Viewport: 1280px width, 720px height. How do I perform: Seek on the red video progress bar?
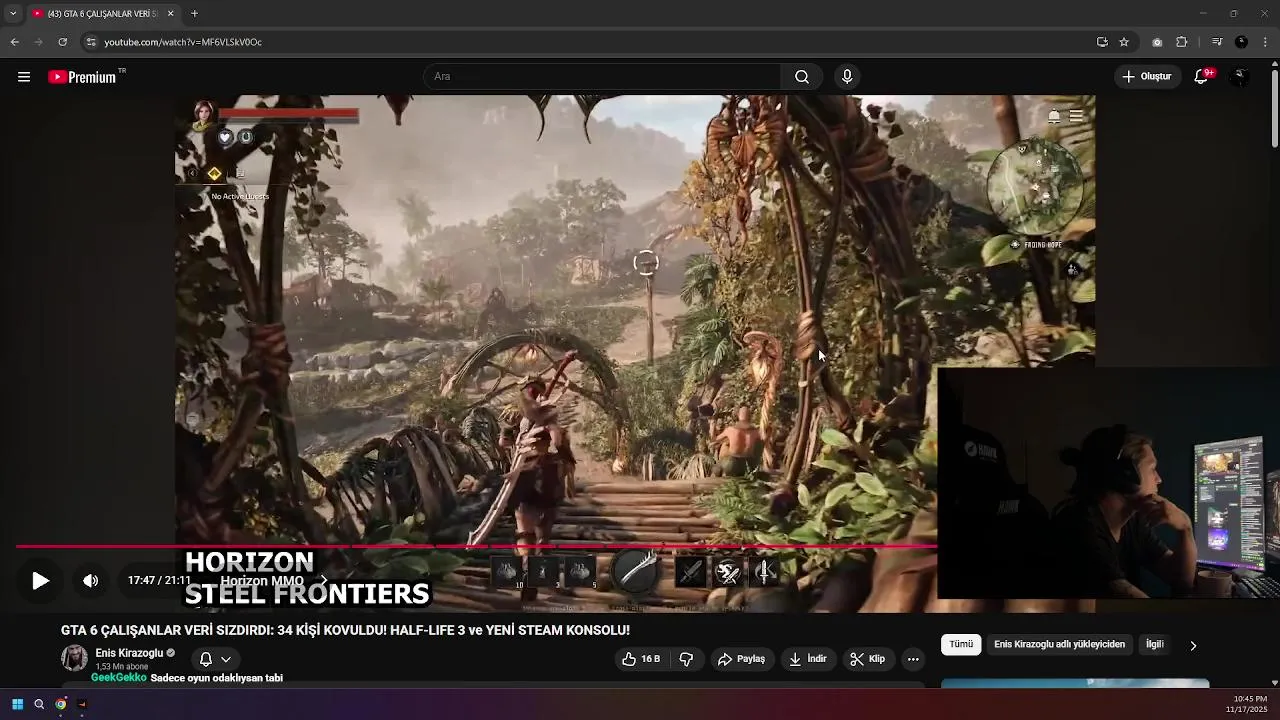click(476, 546)
